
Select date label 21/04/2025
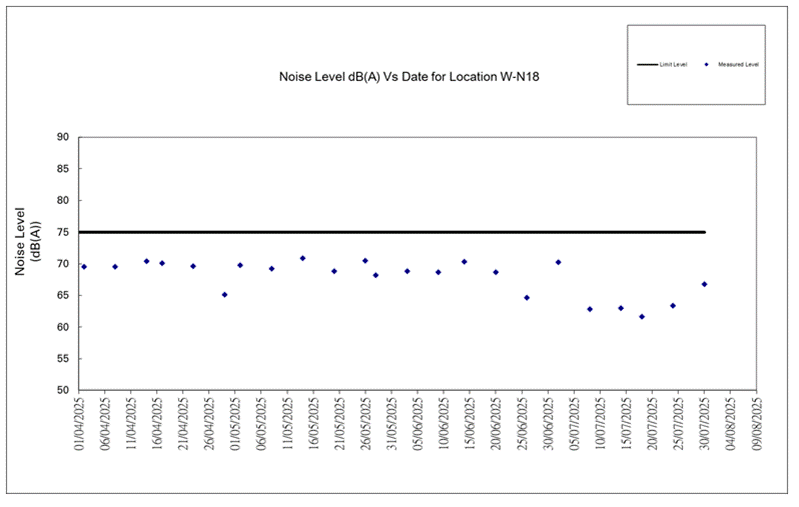pos(183,424)
